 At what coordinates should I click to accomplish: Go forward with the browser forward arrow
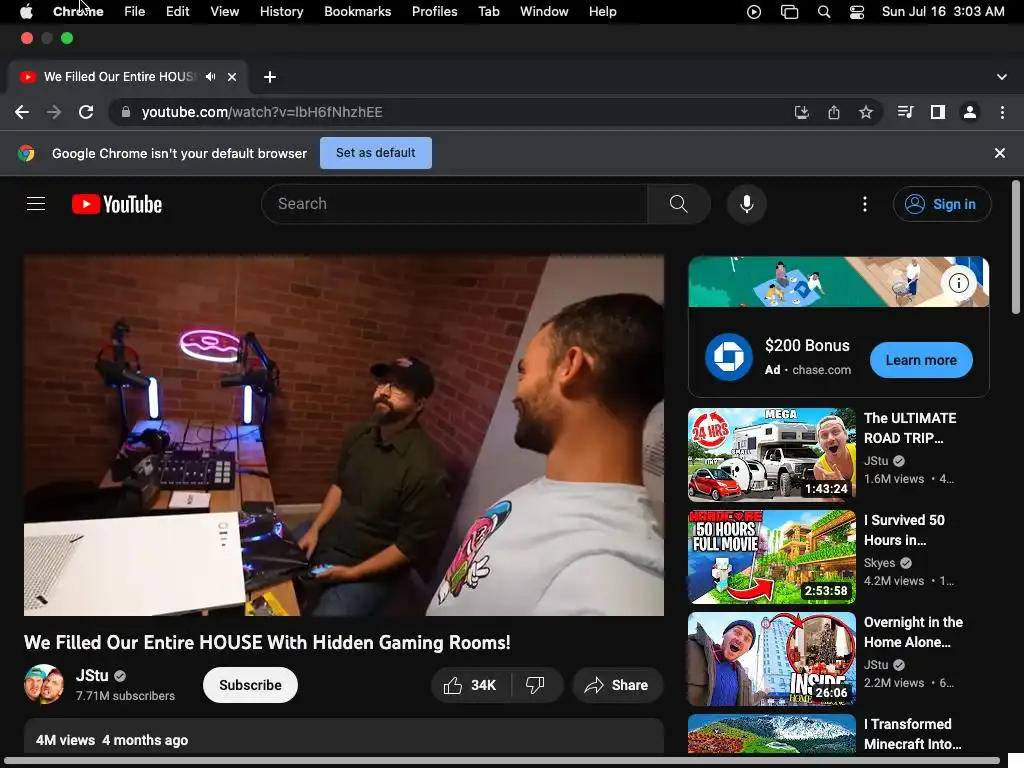pyautogui.click(x=54, y=112)
